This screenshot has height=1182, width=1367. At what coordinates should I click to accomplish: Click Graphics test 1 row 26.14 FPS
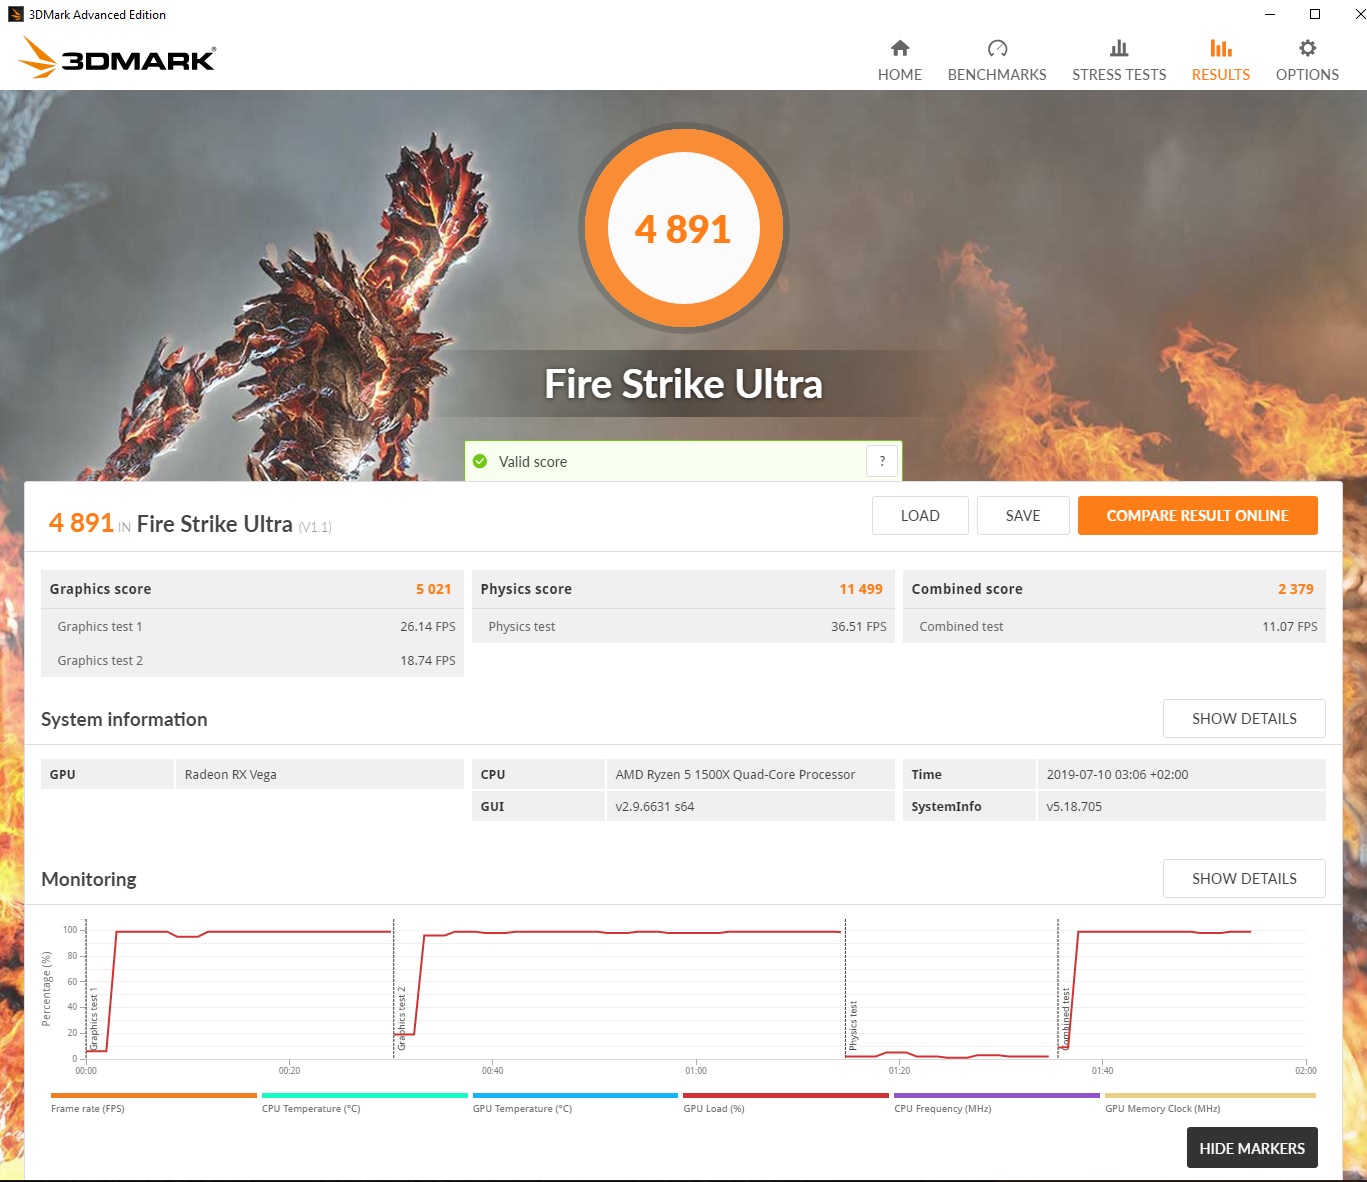pos(252,627)
